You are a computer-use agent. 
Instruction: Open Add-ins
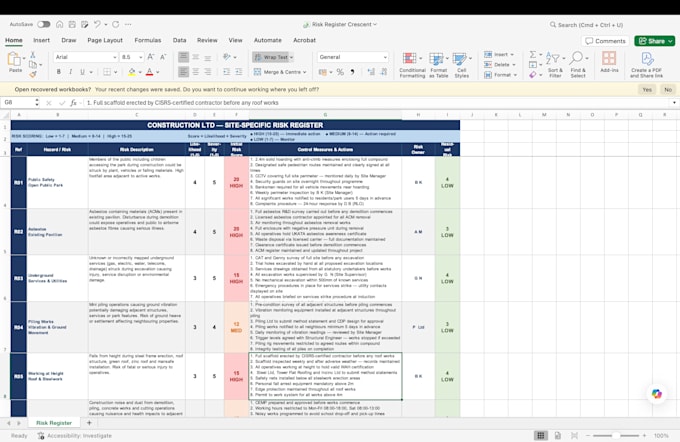[x=609, y=62]
